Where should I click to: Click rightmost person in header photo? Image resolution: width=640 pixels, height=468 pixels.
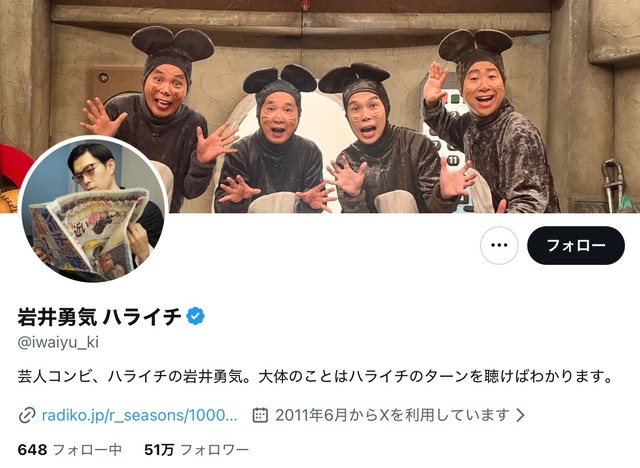tap(490, 122)
